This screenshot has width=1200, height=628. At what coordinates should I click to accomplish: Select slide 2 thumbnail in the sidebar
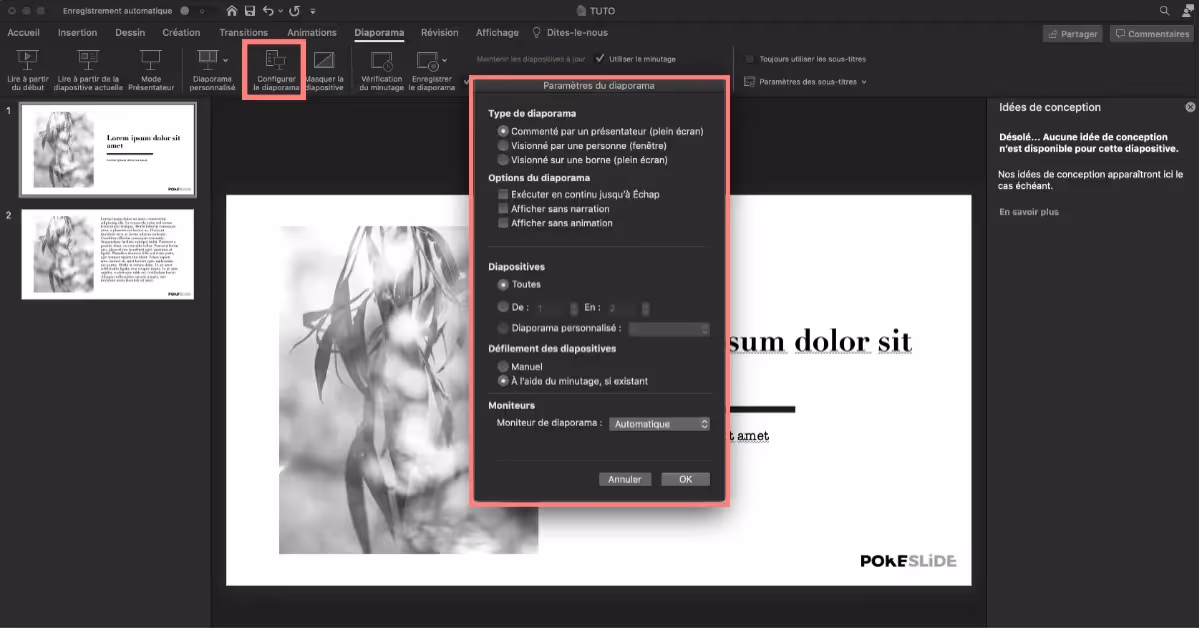107,253
